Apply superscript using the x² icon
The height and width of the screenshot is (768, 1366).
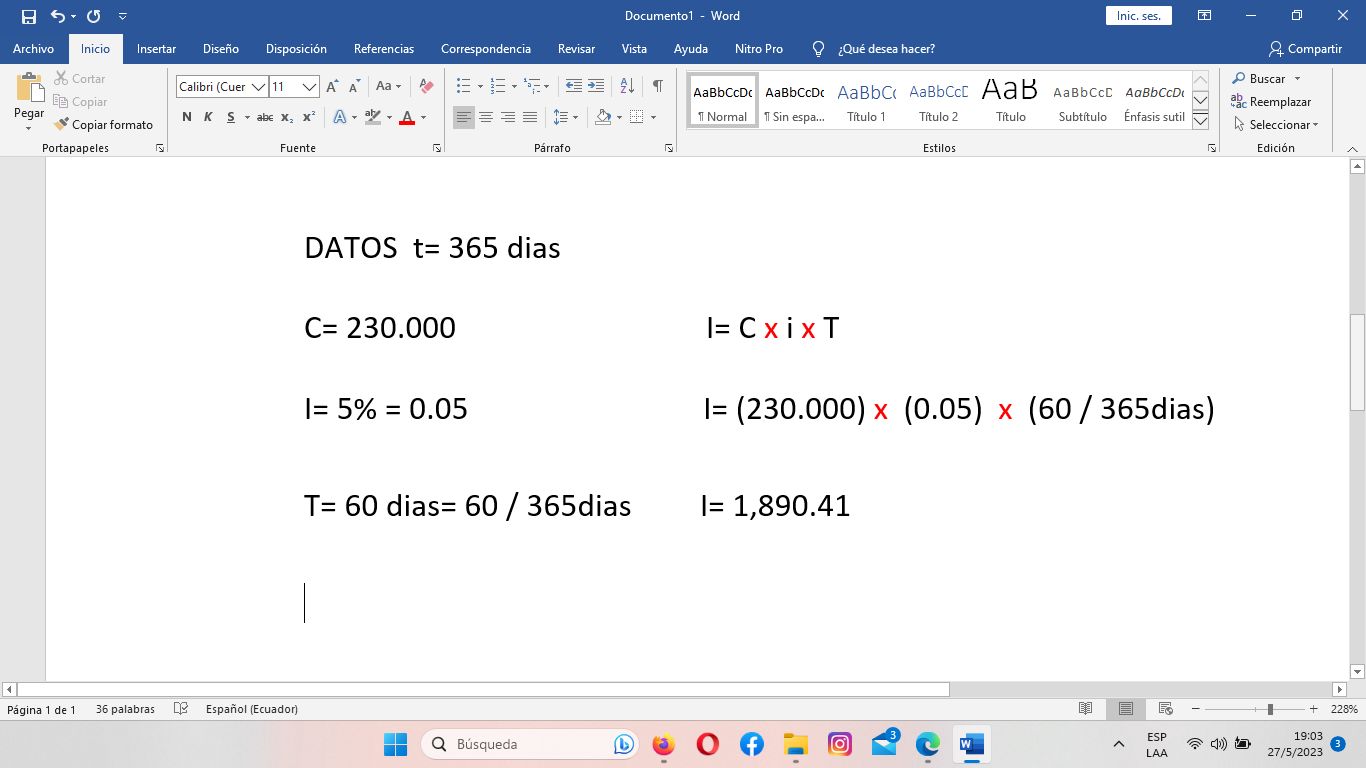(x=311, y=117)
